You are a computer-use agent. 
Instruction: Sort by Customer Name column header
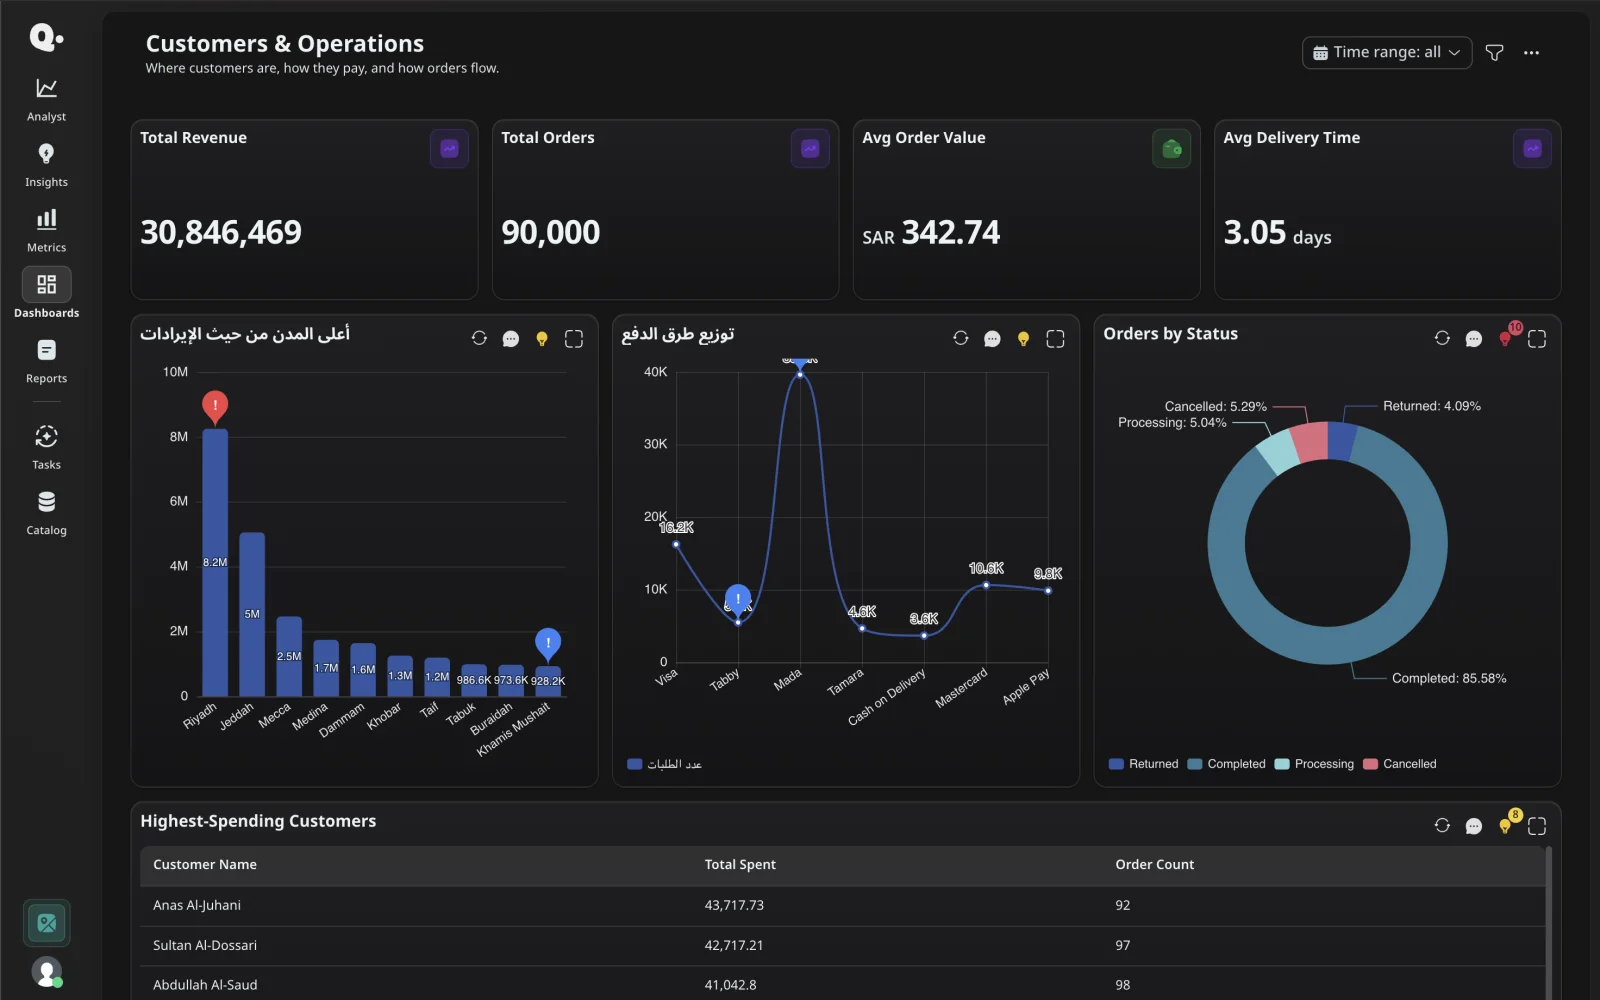click(205, 864)
